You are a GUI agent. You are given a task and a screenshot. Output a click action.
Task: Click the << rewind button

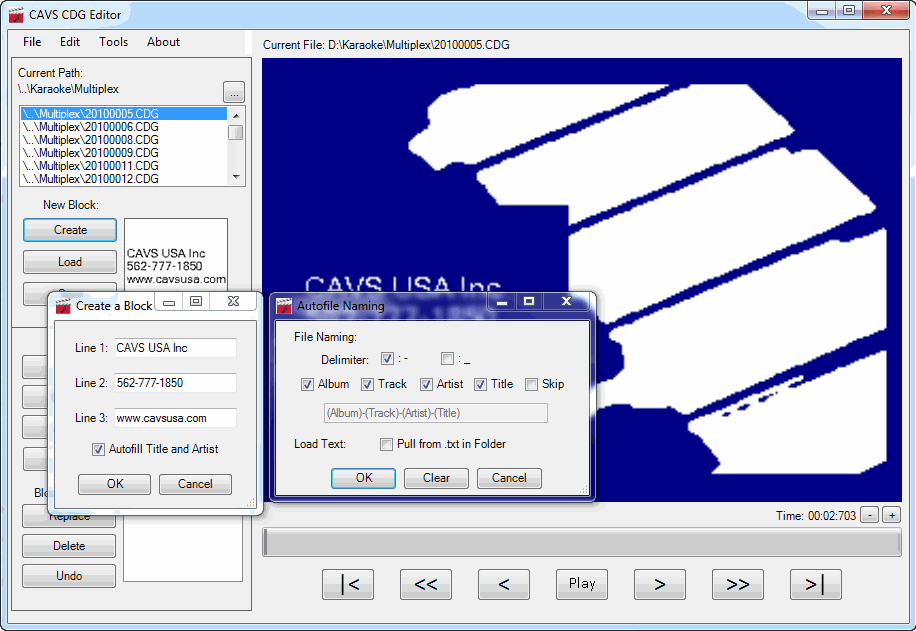pyautogui.click(x=426, y=584)
